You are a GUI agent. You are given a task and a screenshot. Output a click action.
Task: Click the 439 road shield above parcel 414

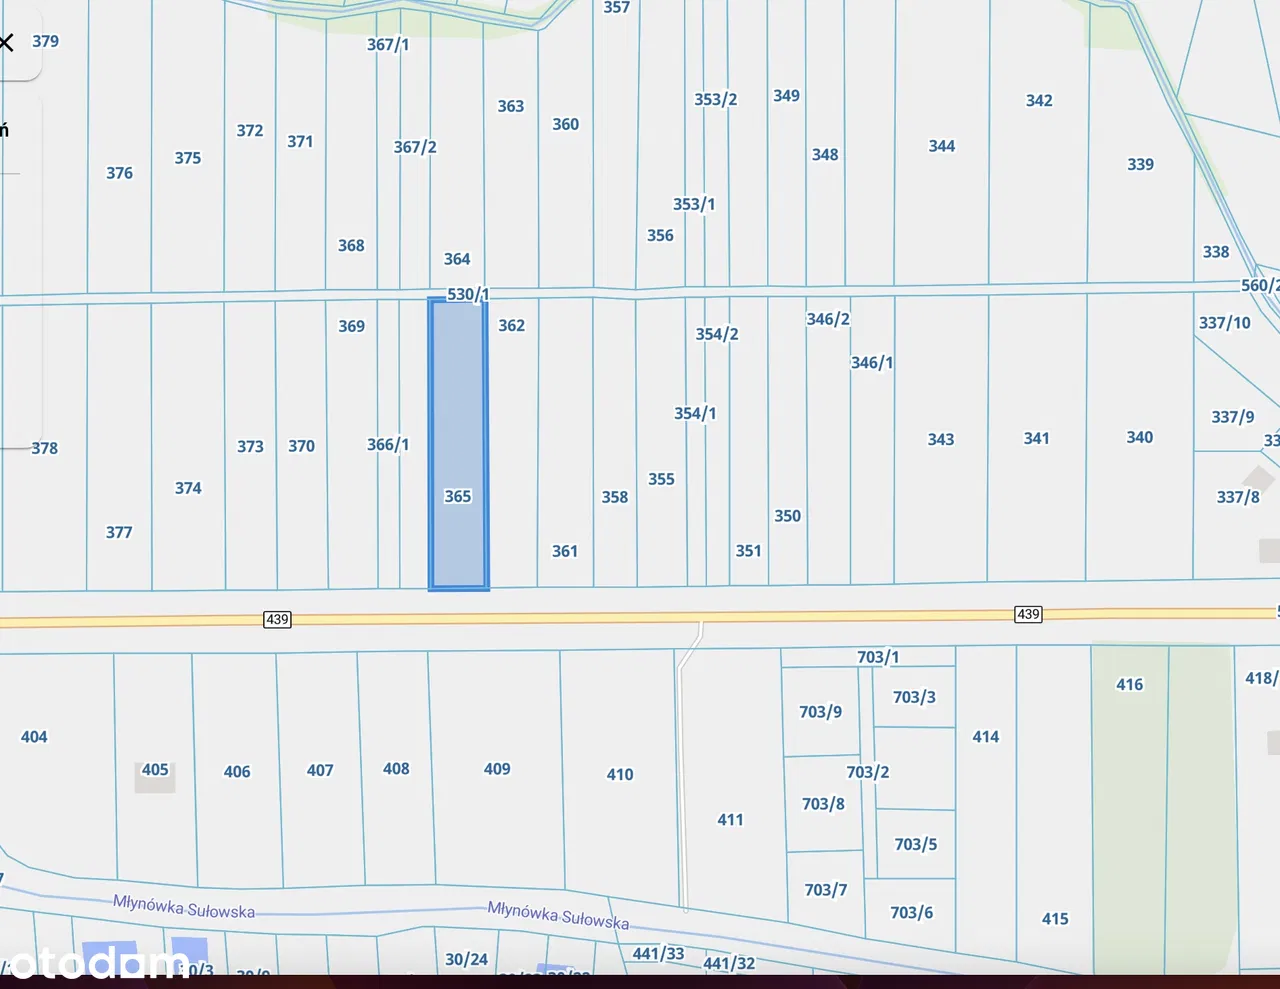(x=1028, y=614)
